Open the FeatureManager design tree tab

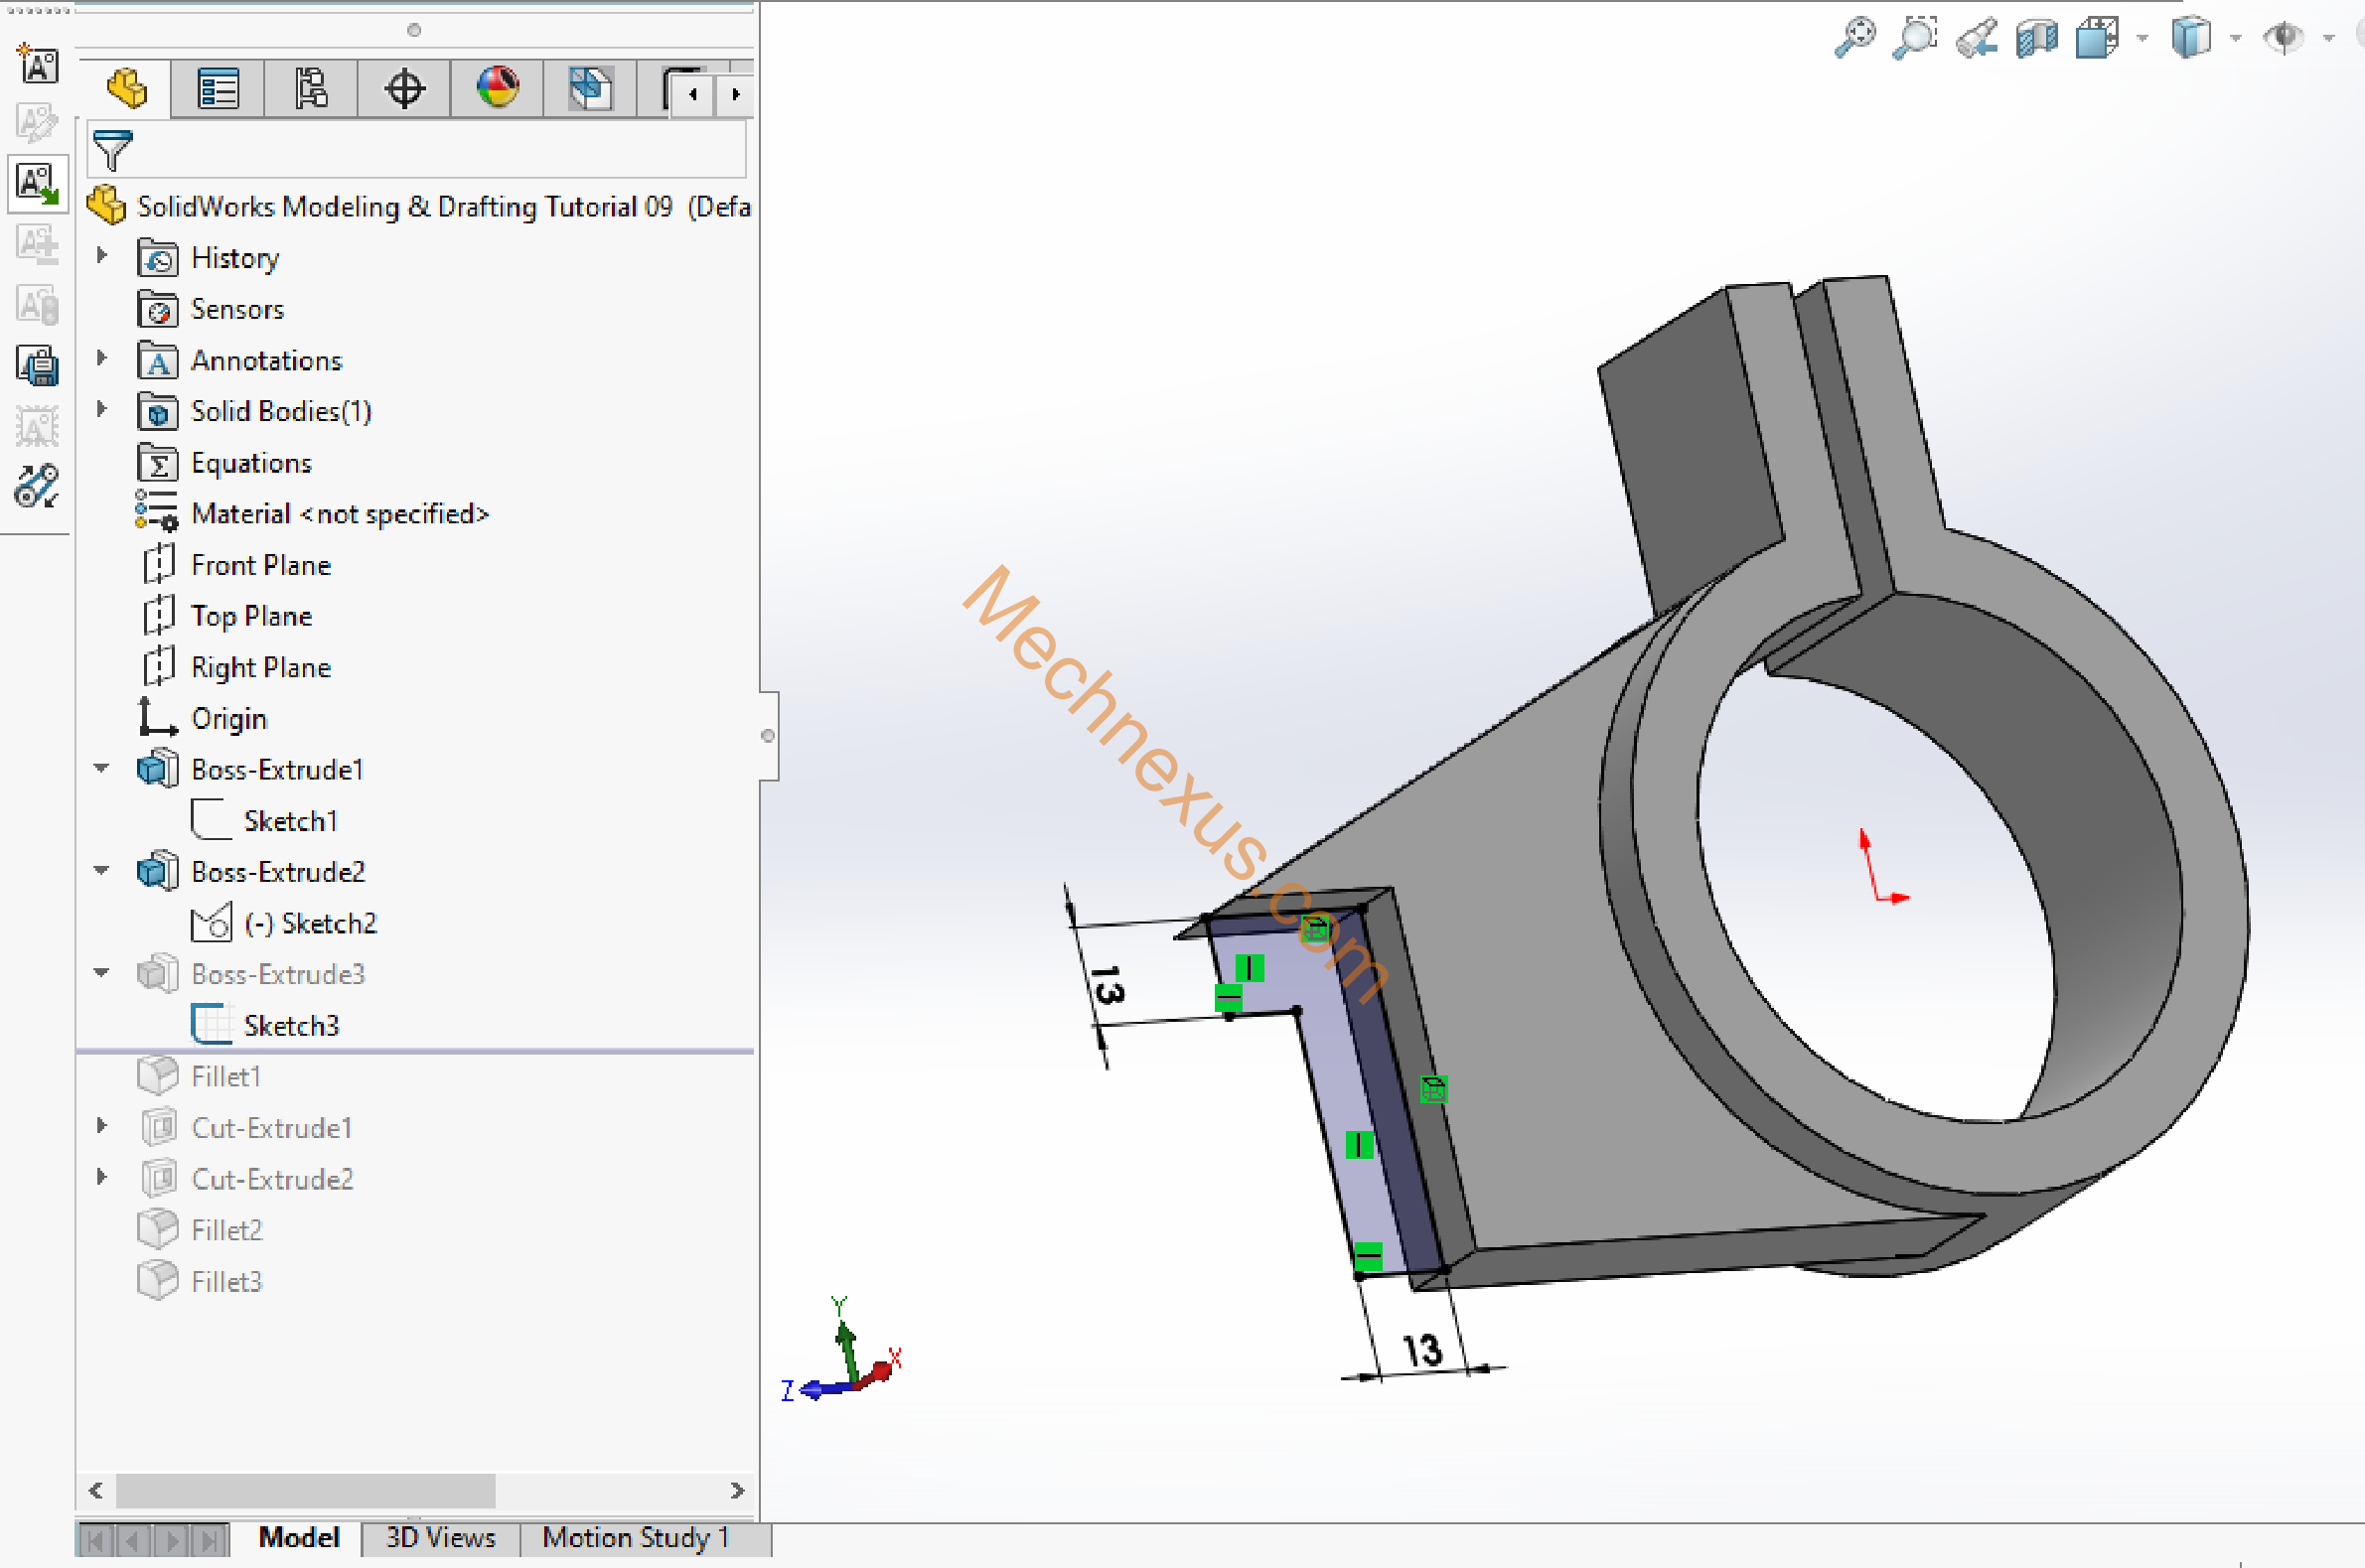click(x=127, y=90)
